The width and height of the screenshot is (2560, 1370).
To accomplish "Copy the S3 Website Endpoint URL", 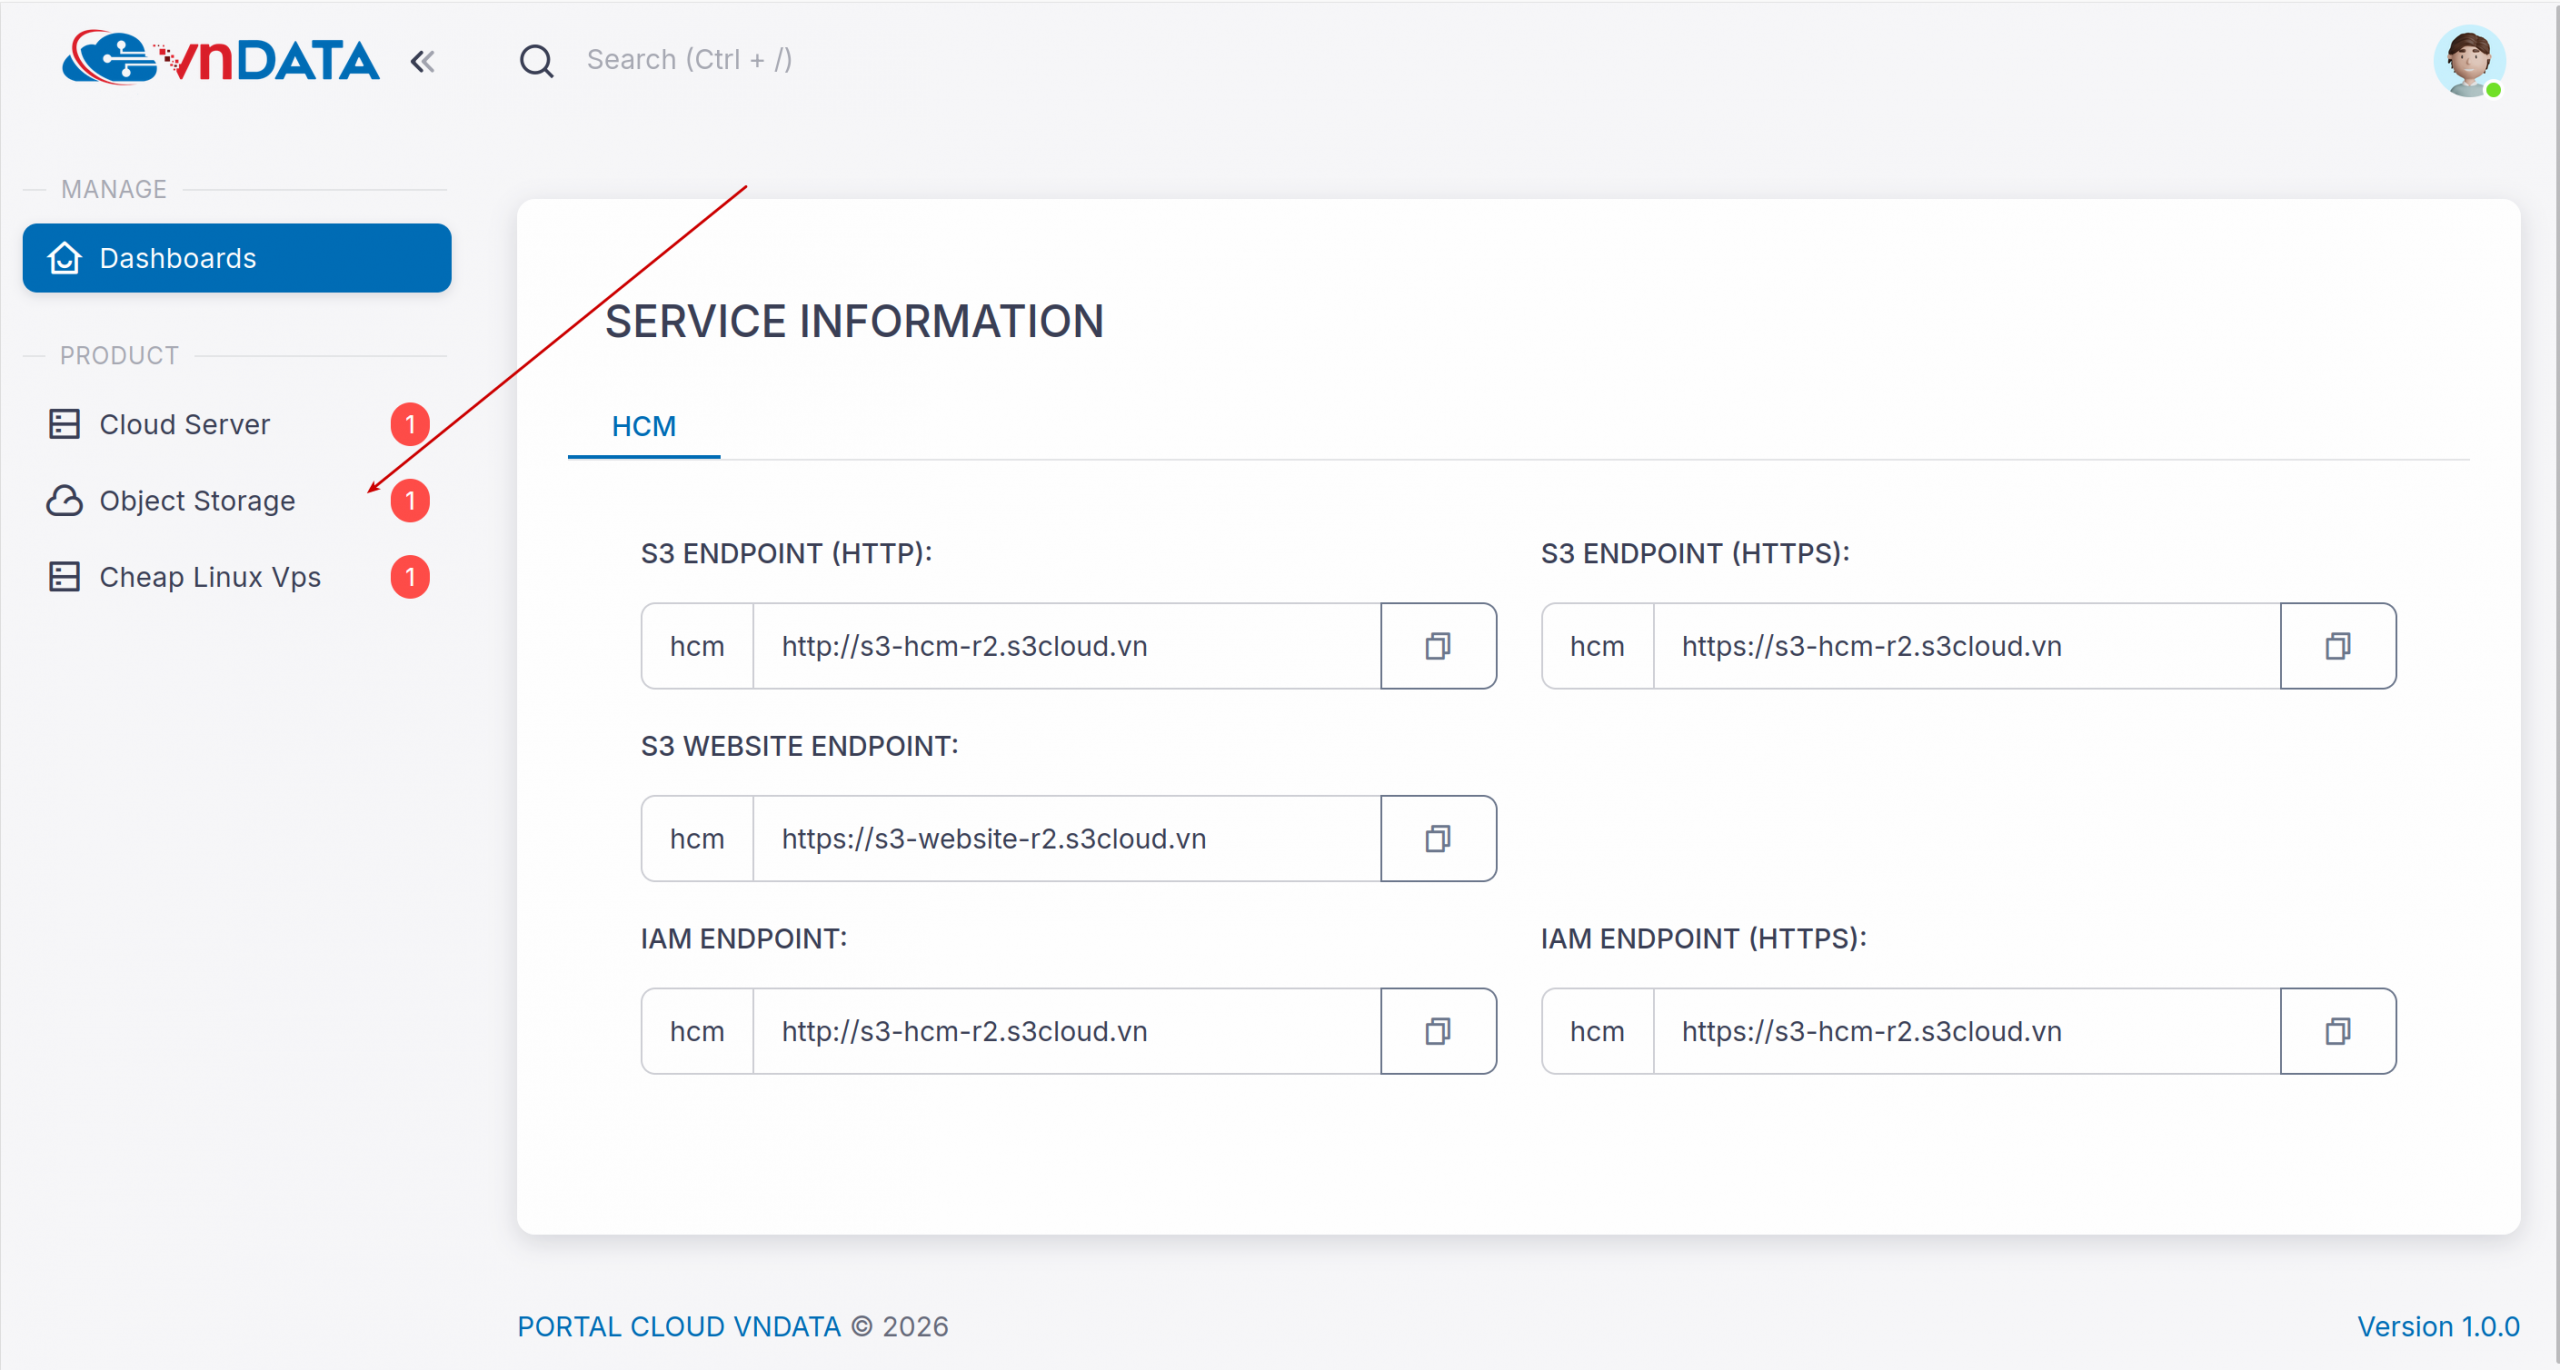I will pos(1439,838).
